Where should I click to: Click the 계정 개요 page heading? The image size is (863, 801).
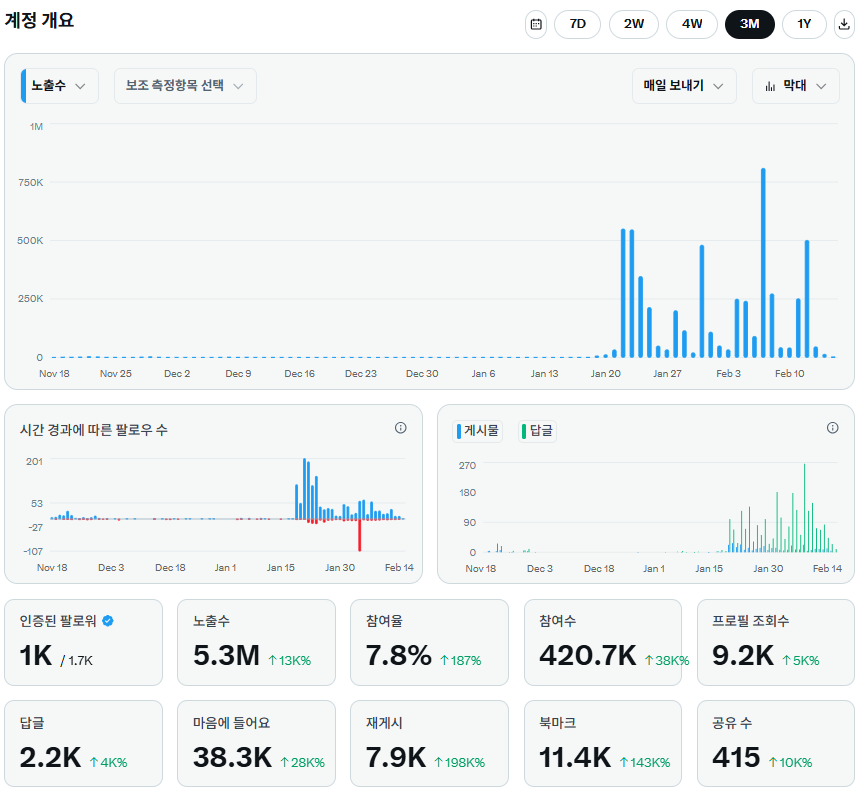click(x=39, y=21)
